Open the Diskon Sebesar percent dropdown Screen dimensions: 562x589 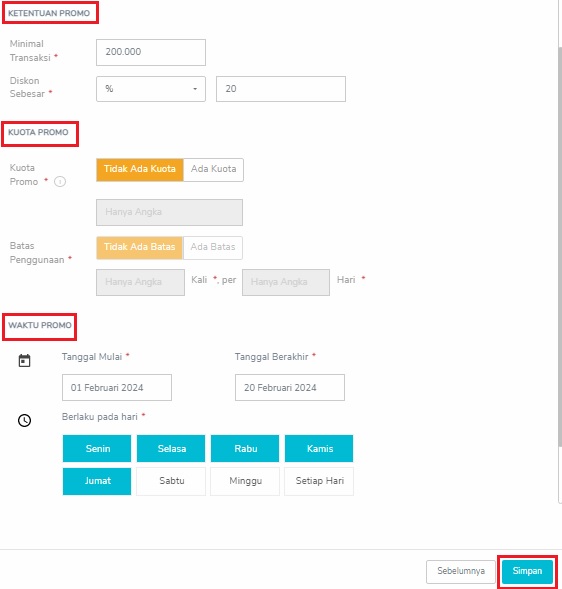coord(151,89)
